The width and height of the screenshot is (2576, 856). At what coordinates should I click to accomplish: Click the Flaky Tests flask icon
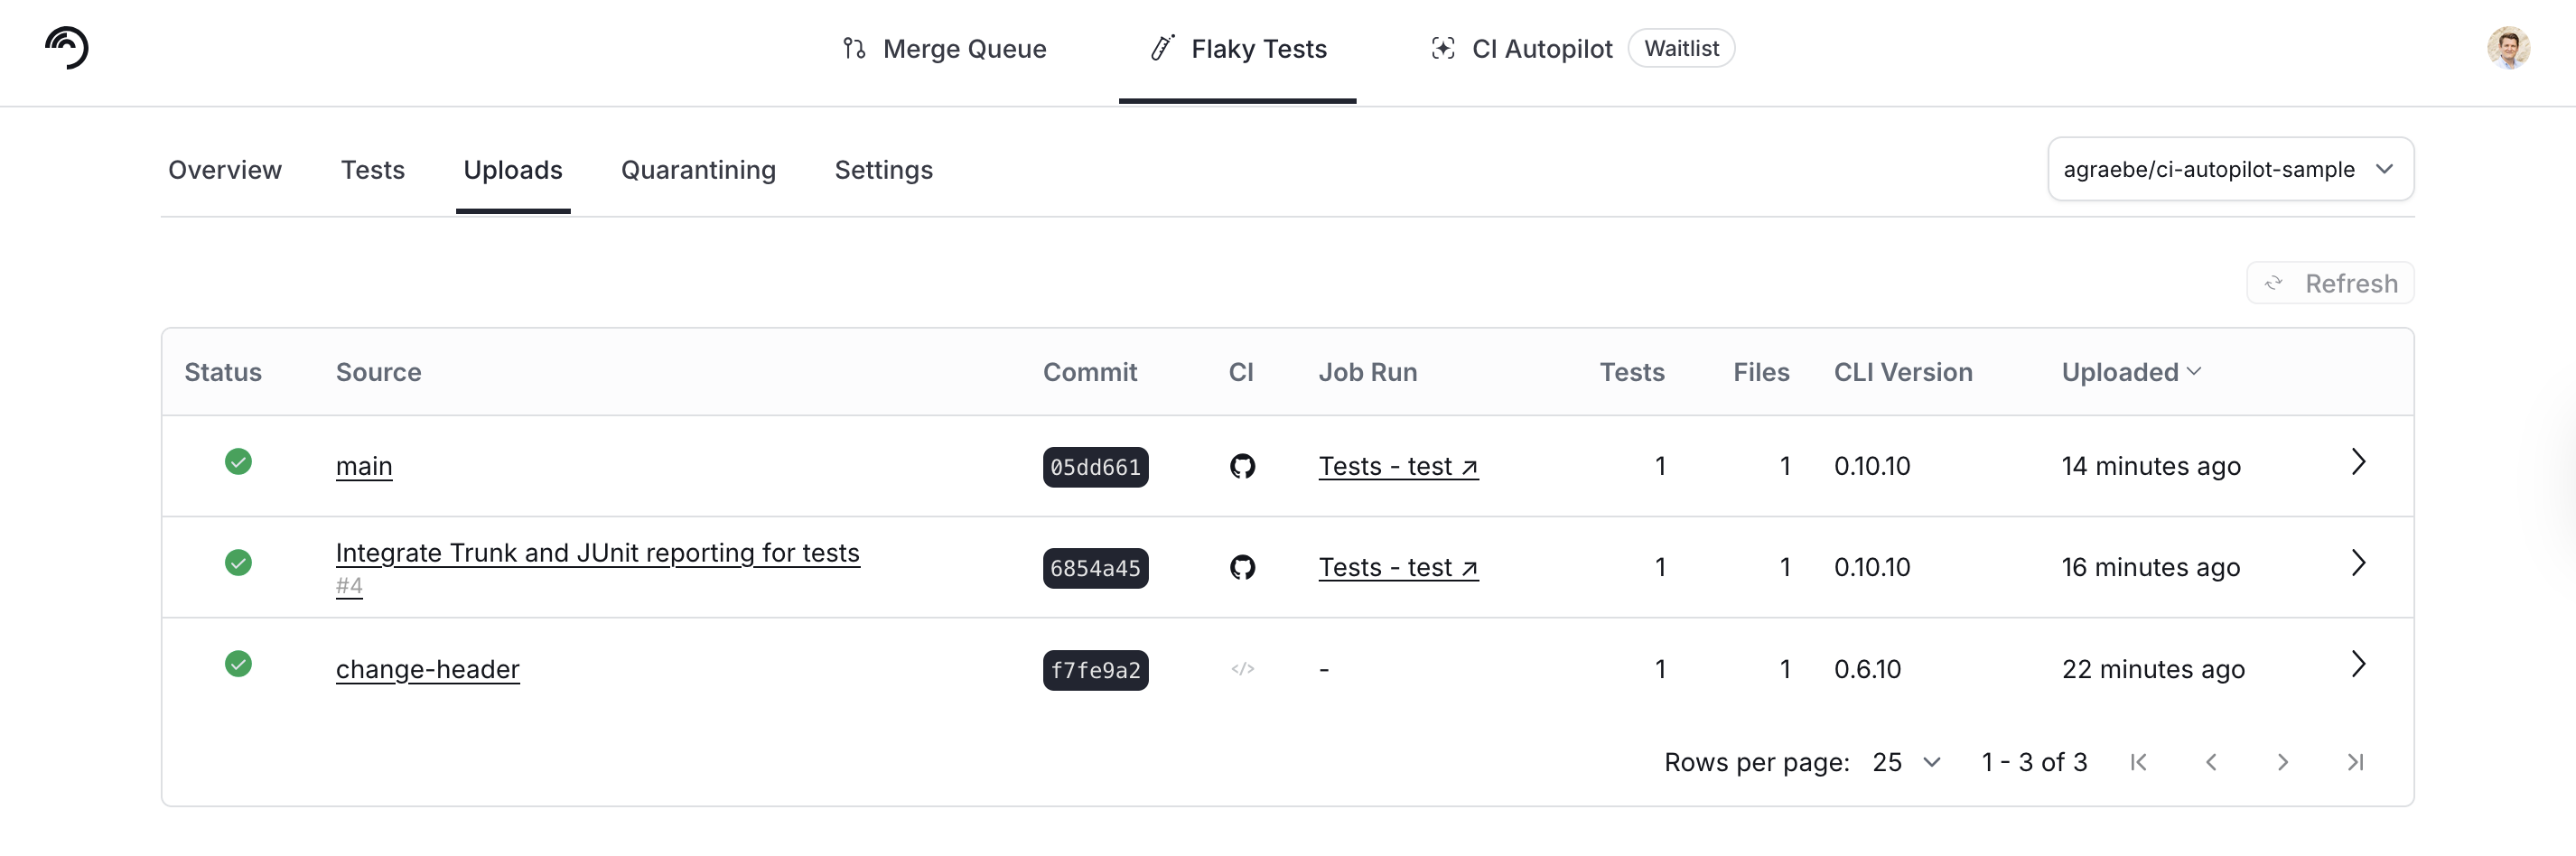click(x=1159, y=48)
